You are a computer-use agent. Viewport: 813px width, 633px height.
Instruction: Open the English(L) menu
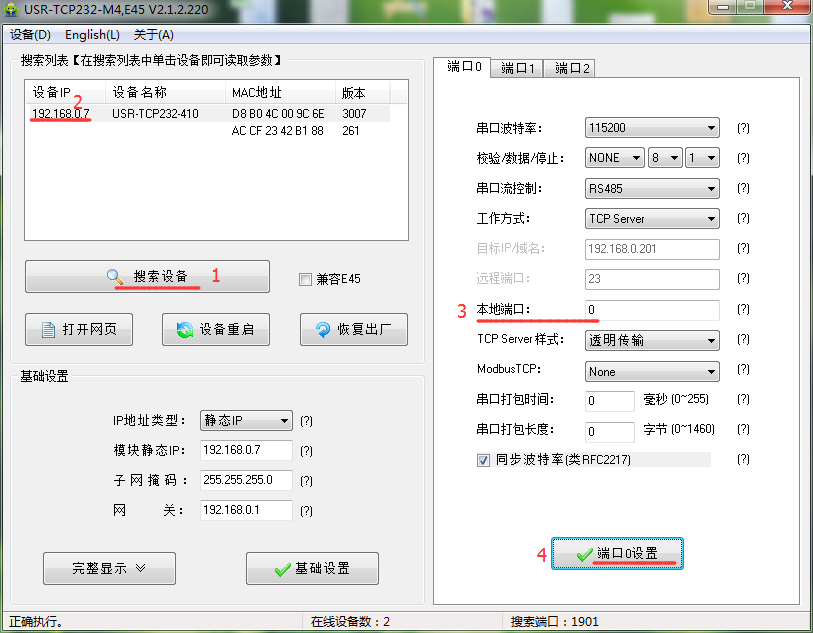[x=92, y=35]
